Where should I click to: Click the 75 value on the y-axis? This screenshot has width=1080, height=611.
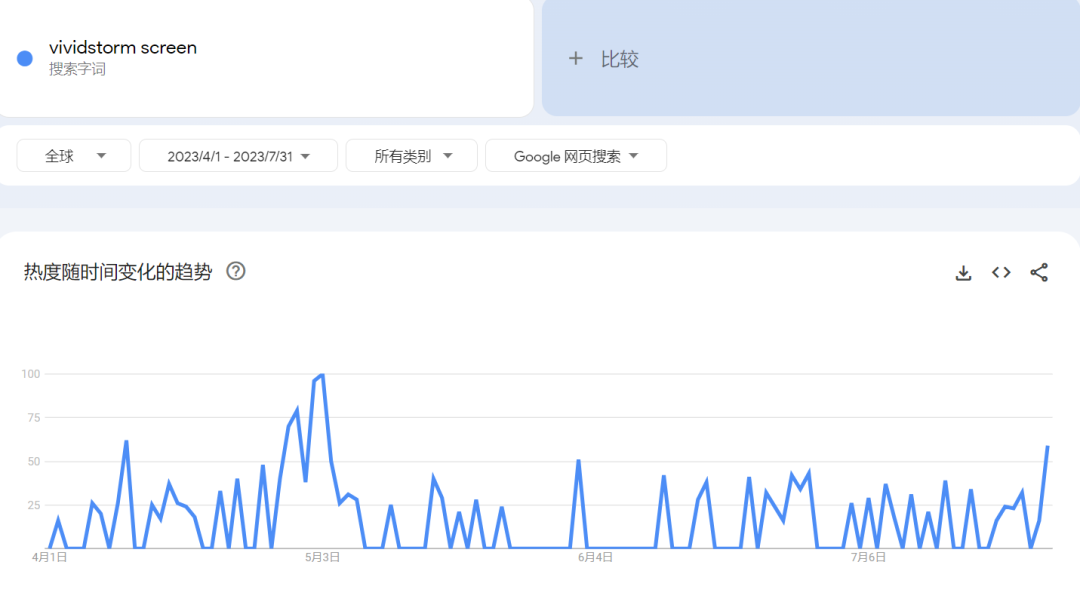(34, 418)
